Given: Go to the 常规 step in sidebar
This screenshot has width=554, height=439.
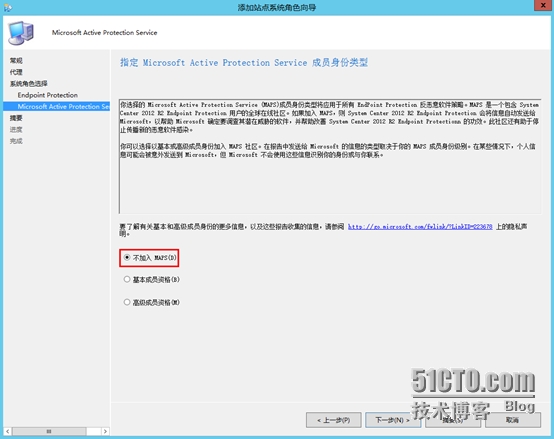Looking at the screenshot, I should coord(16,60).
